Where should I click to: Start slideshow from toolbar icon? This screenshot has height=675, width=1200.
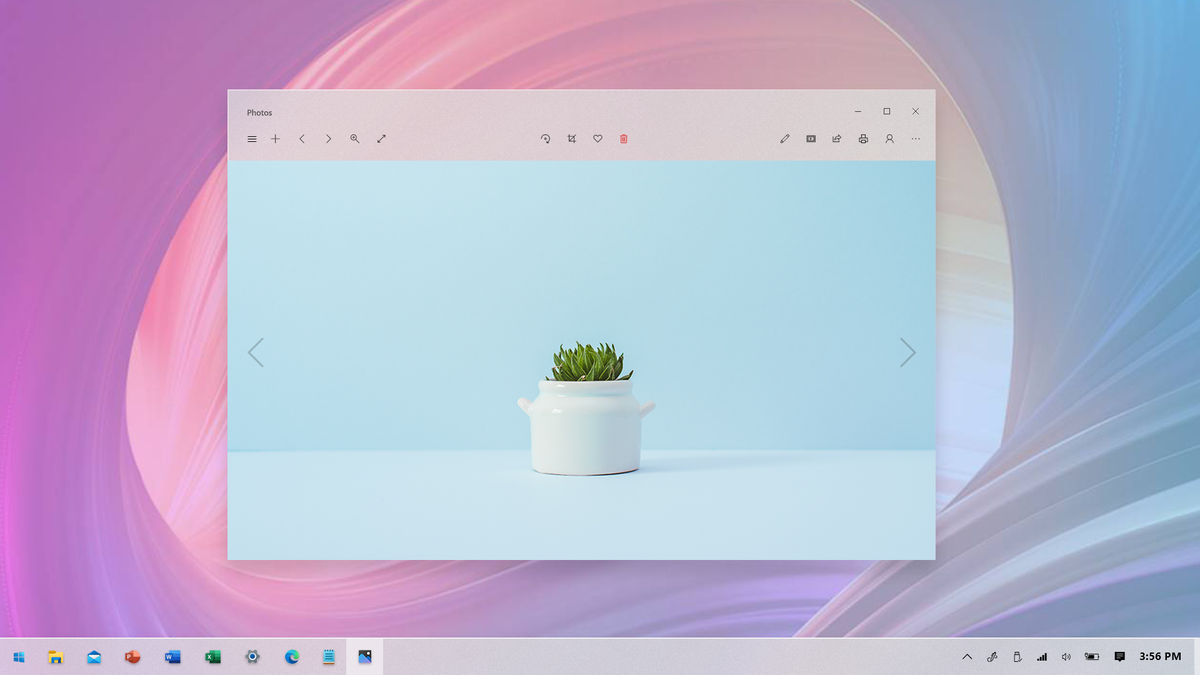click(811, 139)
